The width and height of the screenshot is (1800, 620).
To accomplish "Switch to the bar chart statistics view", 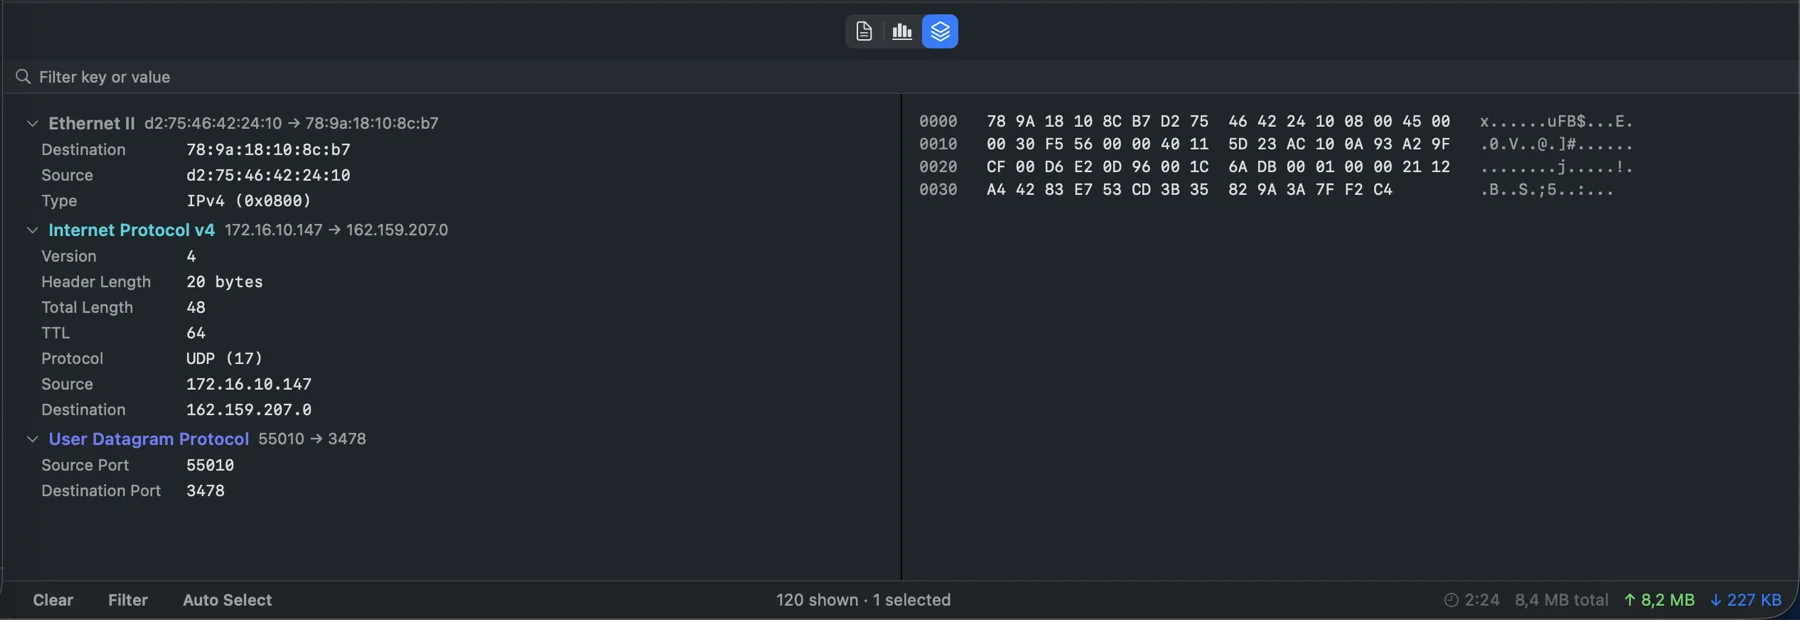I will coord(902,31).
